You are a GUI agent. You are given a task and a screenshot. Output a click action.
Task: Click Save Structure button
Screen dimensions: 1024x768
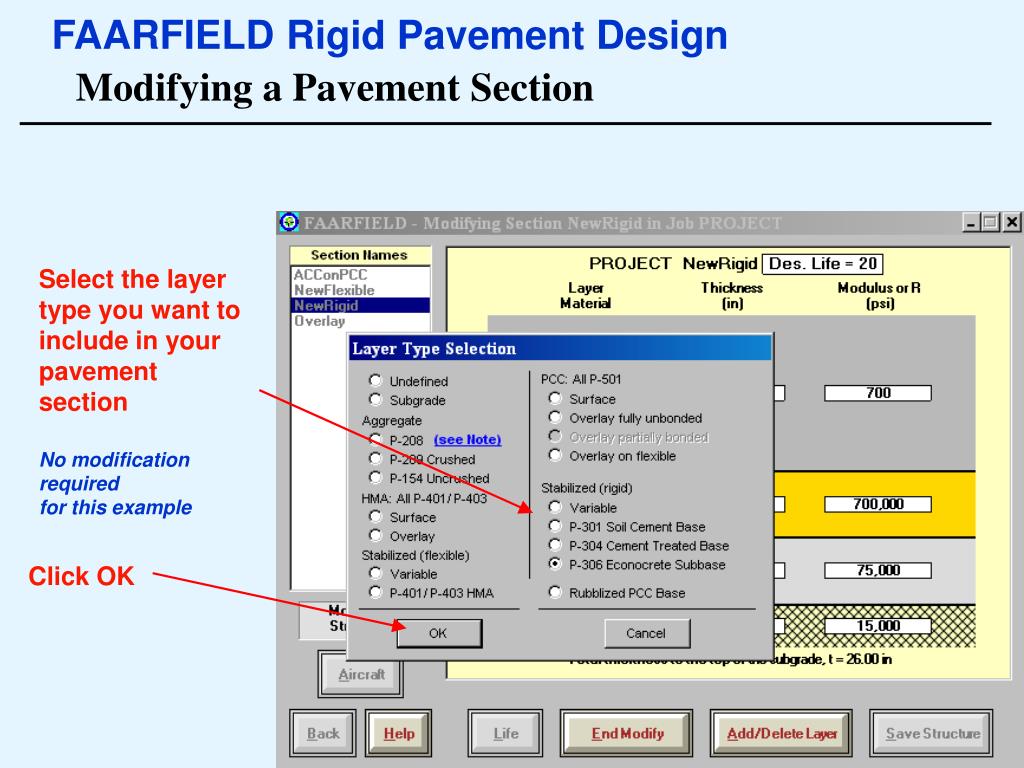(932, 733)
